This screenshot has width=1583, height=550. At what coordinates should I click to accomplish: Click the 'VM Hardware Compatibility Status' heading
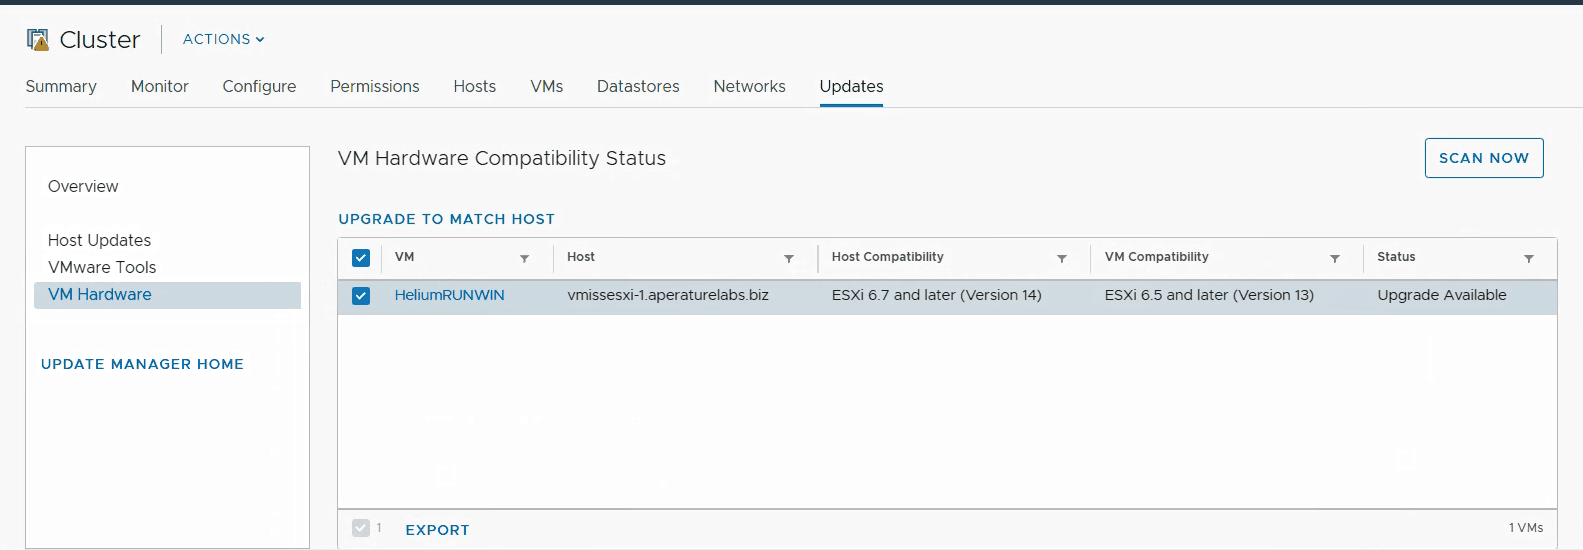click(x=502, y=158)
